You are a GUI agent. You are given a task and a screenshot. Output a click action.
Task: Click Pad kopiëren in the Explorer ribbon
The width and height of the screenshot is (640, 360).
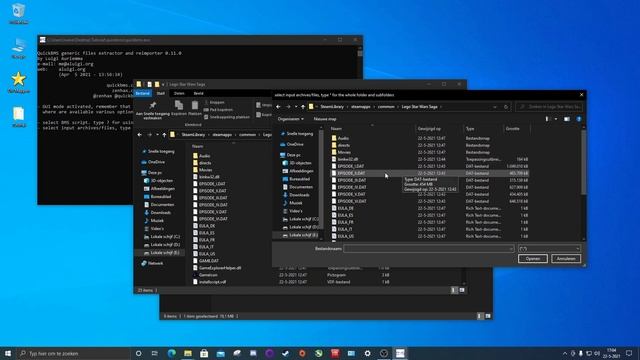tap(218, 110)
